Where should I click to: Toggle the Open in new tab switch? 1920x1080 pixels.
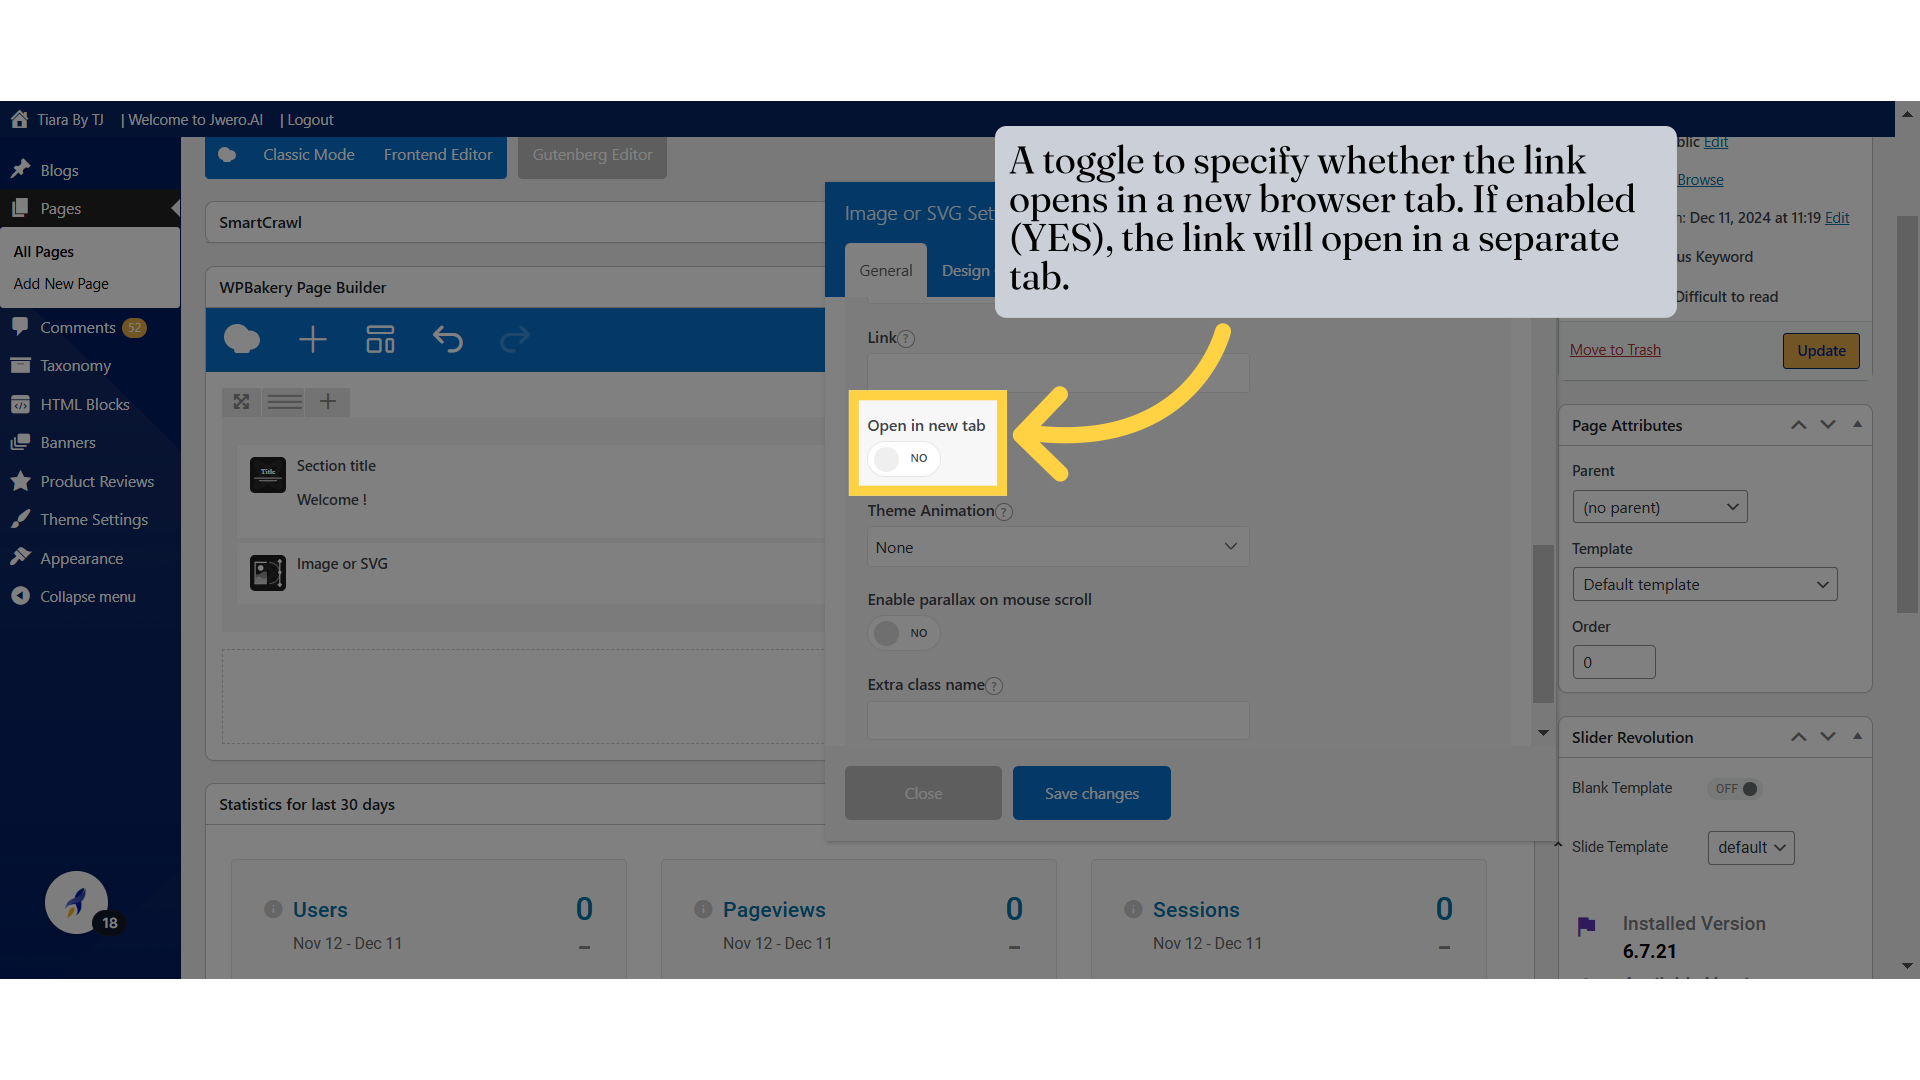[902, 458]
